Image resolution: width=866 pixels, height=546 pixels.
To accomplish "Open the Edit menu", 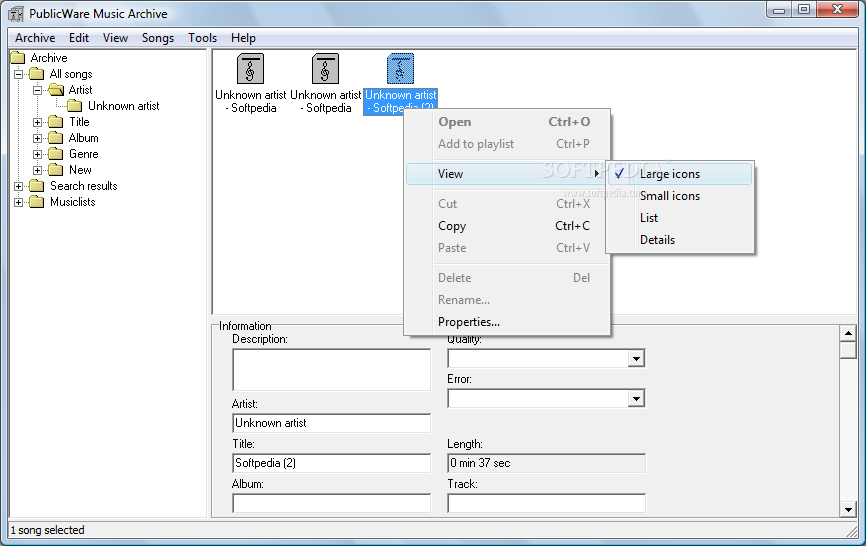I will (78, 38).
